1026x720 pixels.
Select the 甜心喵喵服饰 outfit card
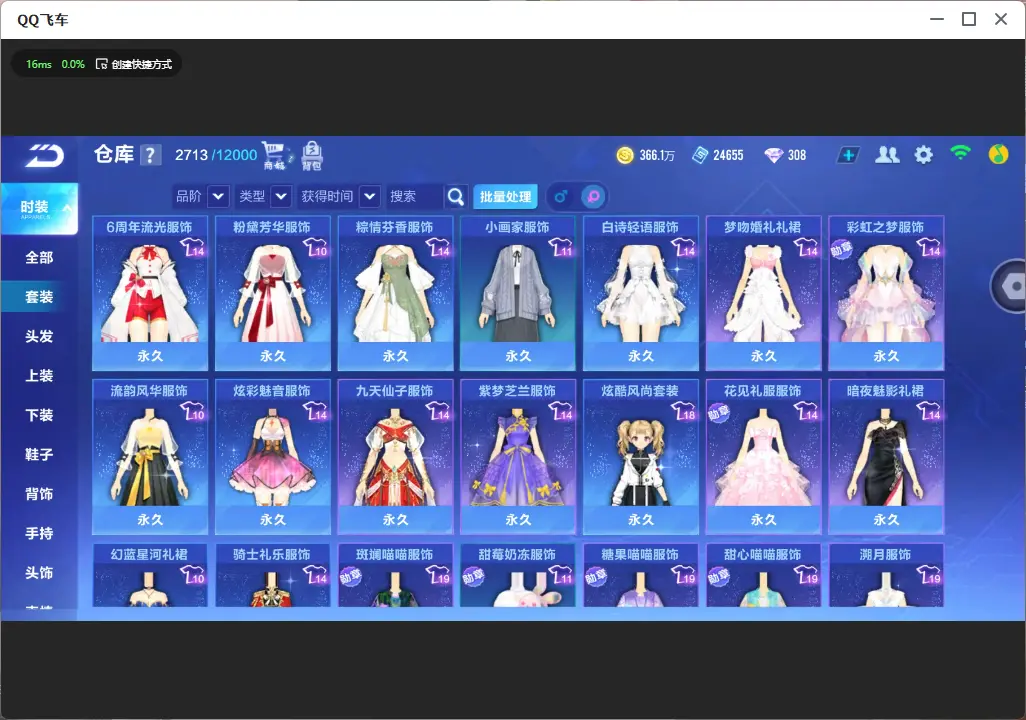coord(764,575)
